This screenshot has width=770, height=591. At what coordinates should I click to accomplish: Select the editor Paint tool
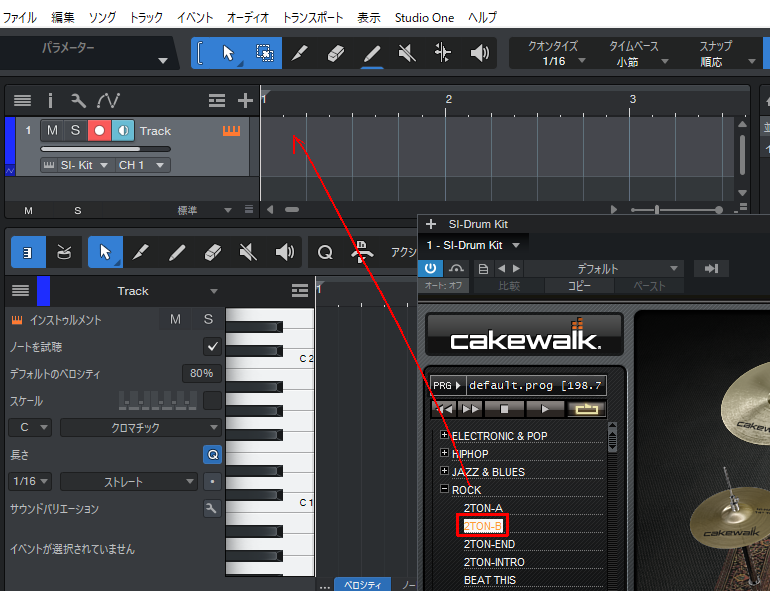(x=177, y=253)
